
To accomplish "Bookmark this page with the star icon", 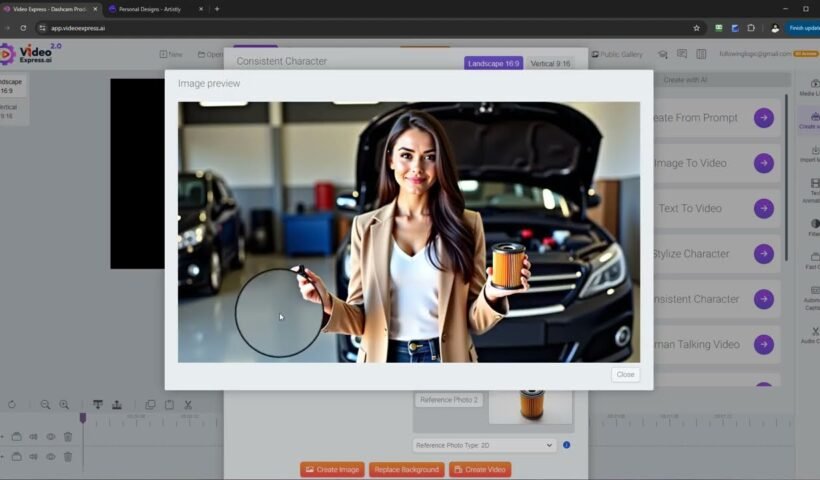I will 697,28.
